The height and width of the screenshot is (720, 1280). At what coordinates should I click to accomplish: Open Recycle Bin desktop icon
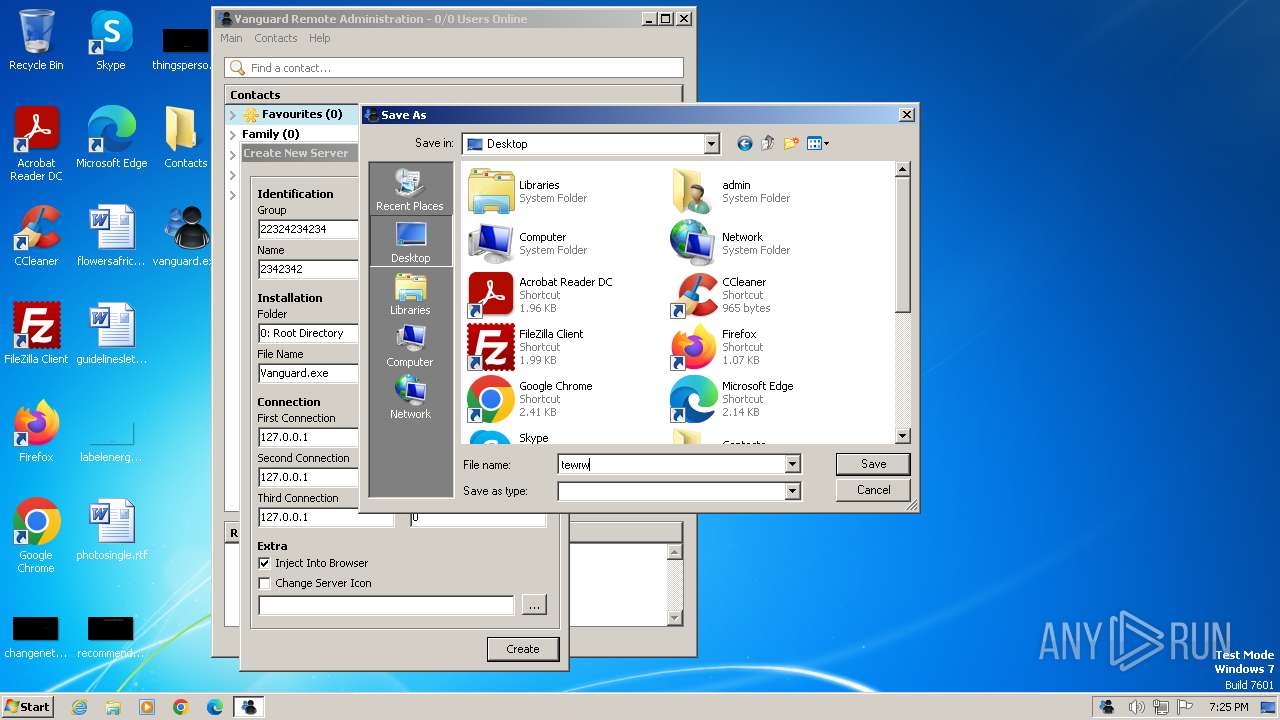point(36,40)
